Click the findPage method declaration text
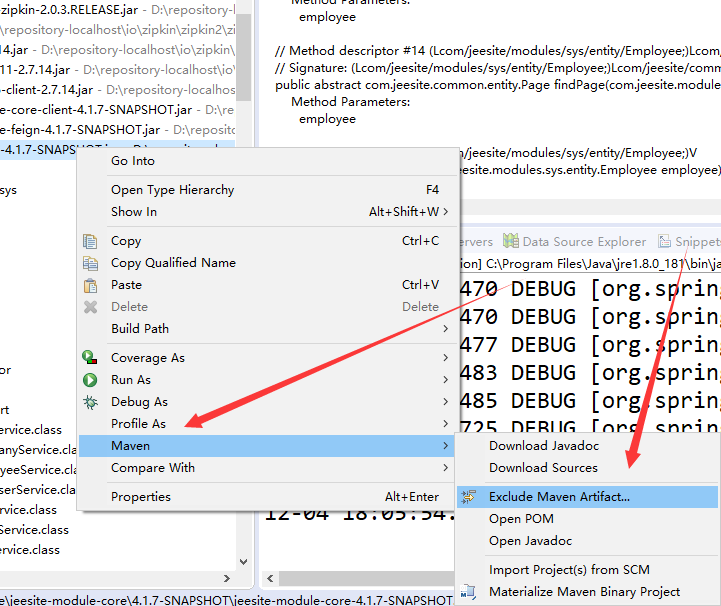Image resolution: width=721 pixels, height=606 pixels. coord(498,85)
